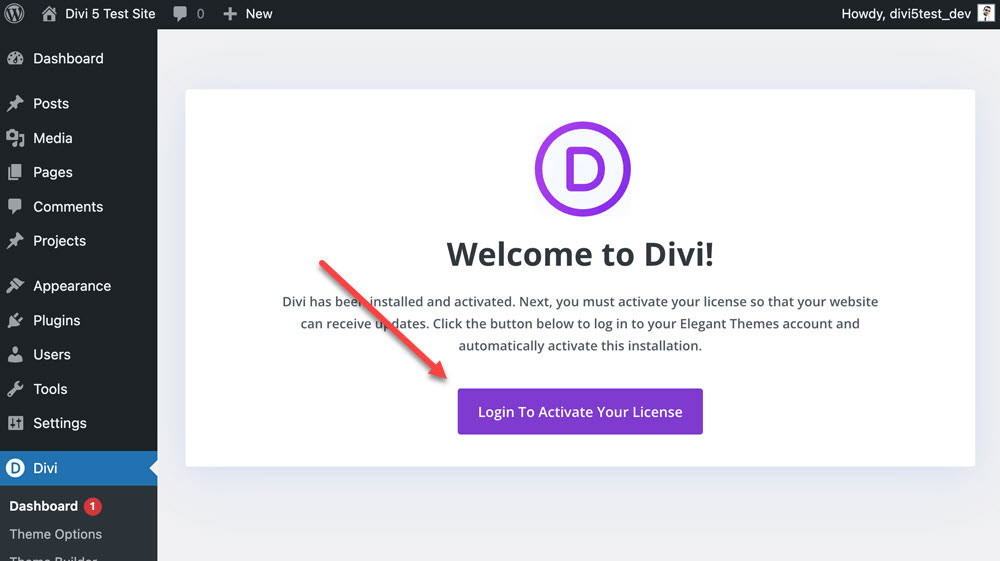Open the Comments menu in sidebar
The height and width of the screenshot is (561, 1000).
coord(68,207)
